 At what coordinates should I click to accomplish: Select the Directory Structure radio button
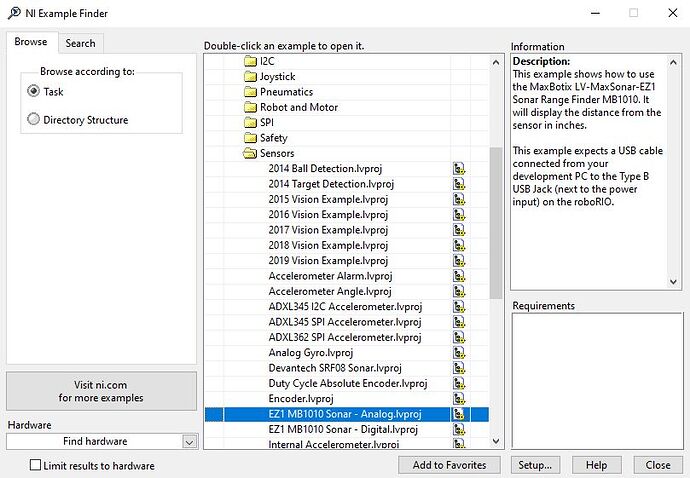pos(33,119)
